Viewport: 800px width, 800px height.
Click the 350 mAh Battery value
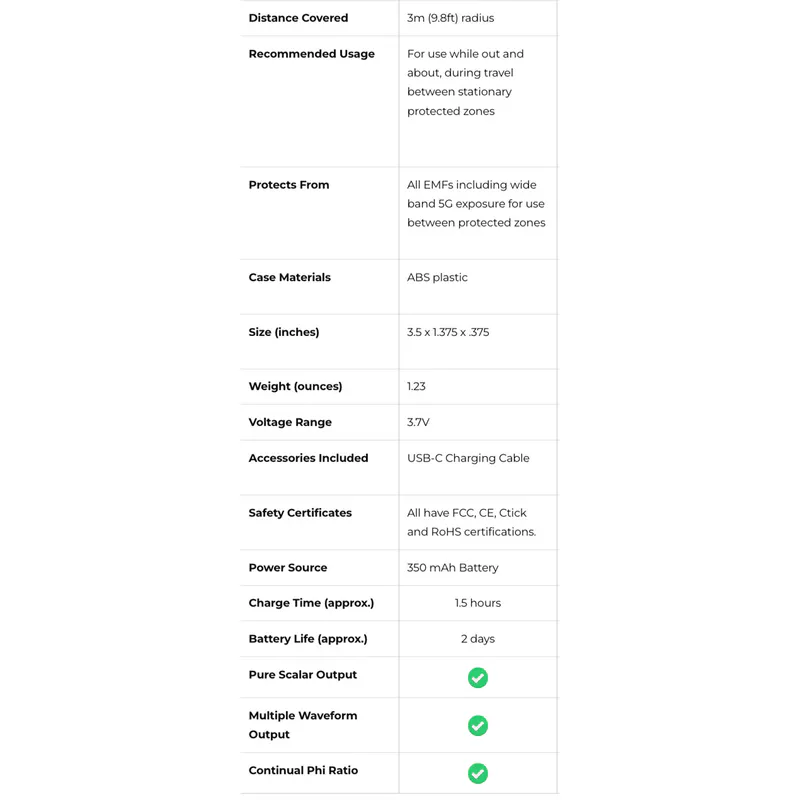tap(452, 568)
